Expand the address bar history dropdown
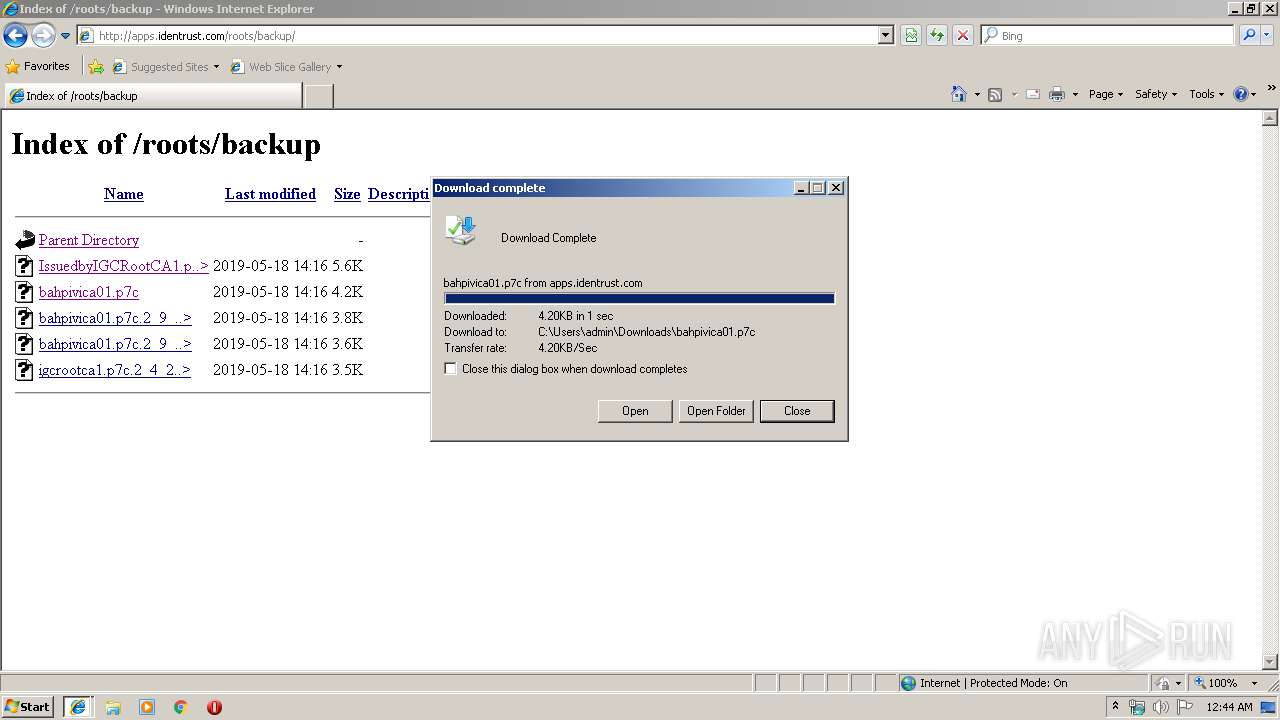Image resolution: width=1280 pixels, height=720 pixels. (886, 35)
